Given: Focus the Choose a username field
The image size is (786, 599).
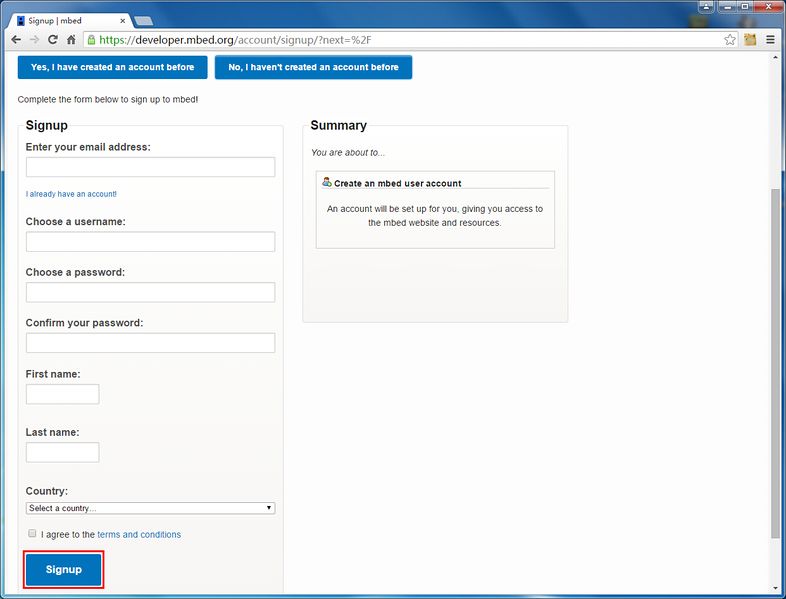Looking at the screenshot, I should (150, 242).
